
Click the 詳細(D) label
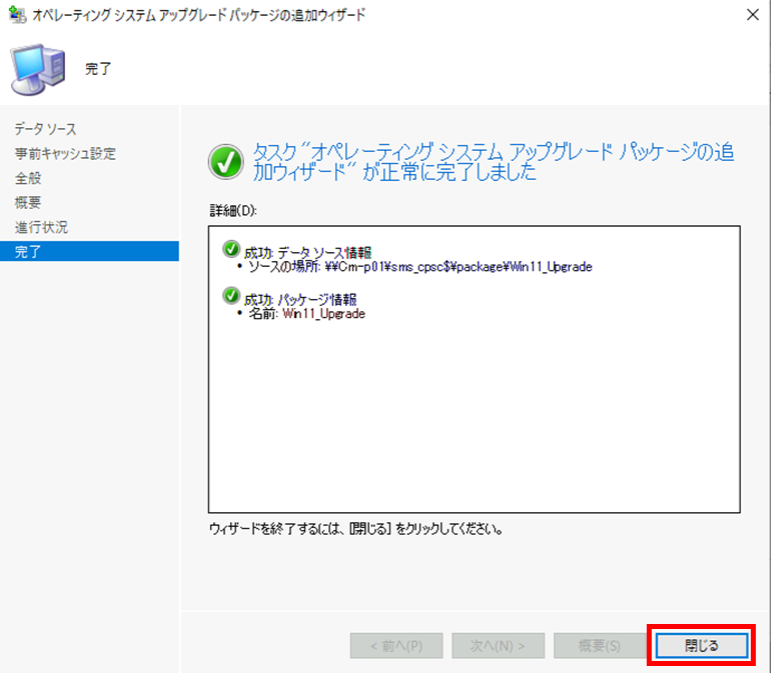click(x=233, y=211)
